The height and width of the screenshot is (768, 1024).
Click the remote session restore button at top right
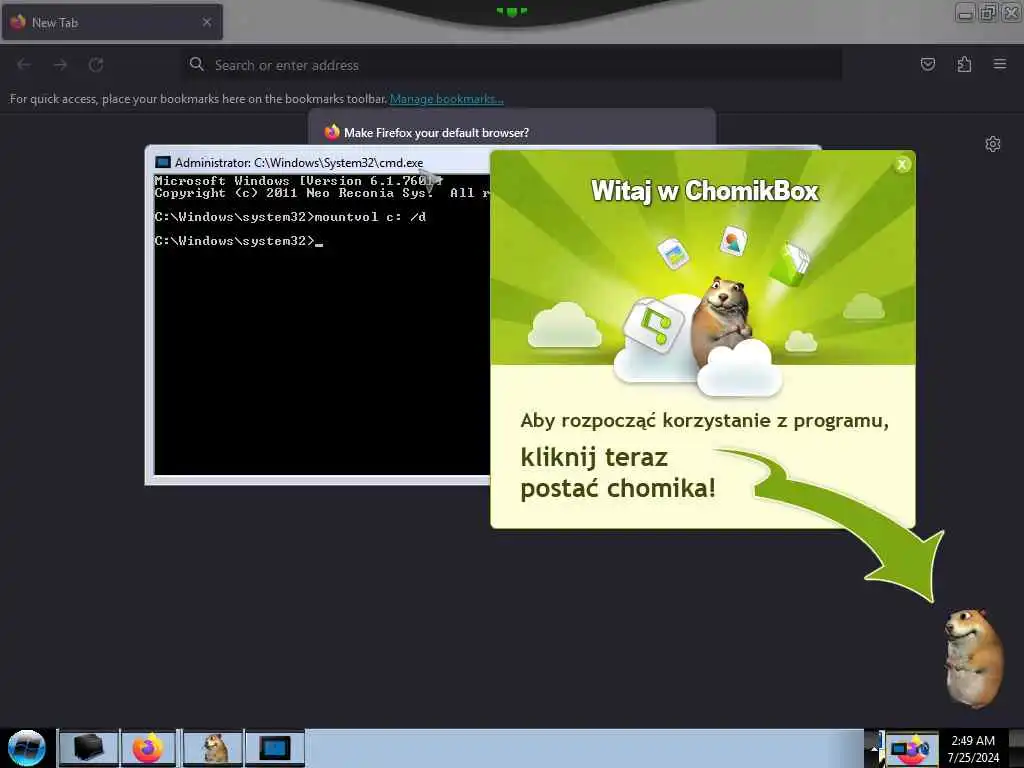[988, 12]
